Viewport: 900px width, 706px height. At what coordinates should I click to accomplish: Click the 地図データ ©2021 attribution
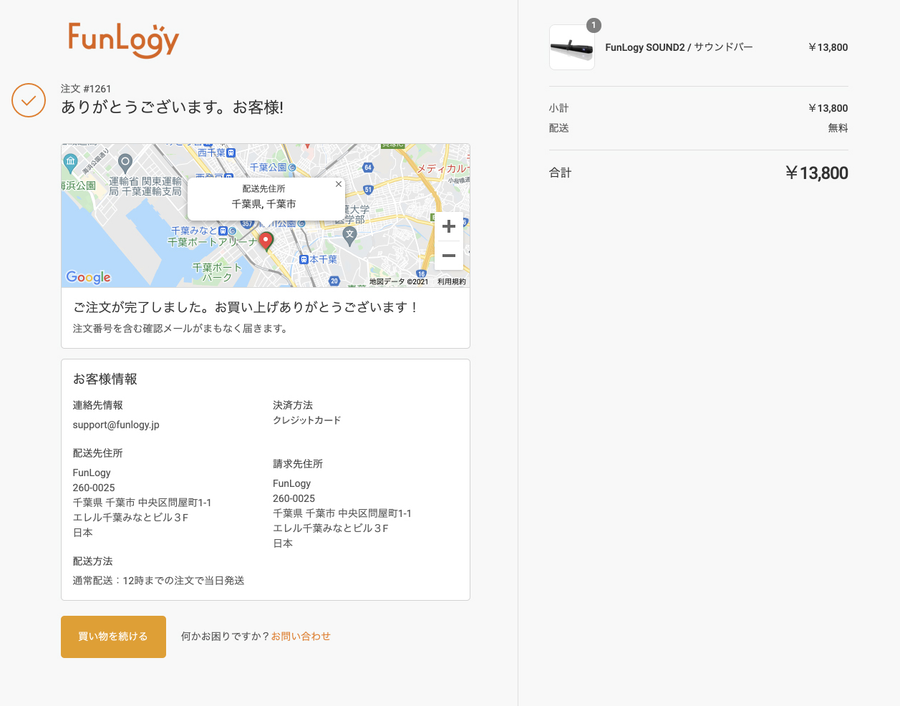click(399, 282)
